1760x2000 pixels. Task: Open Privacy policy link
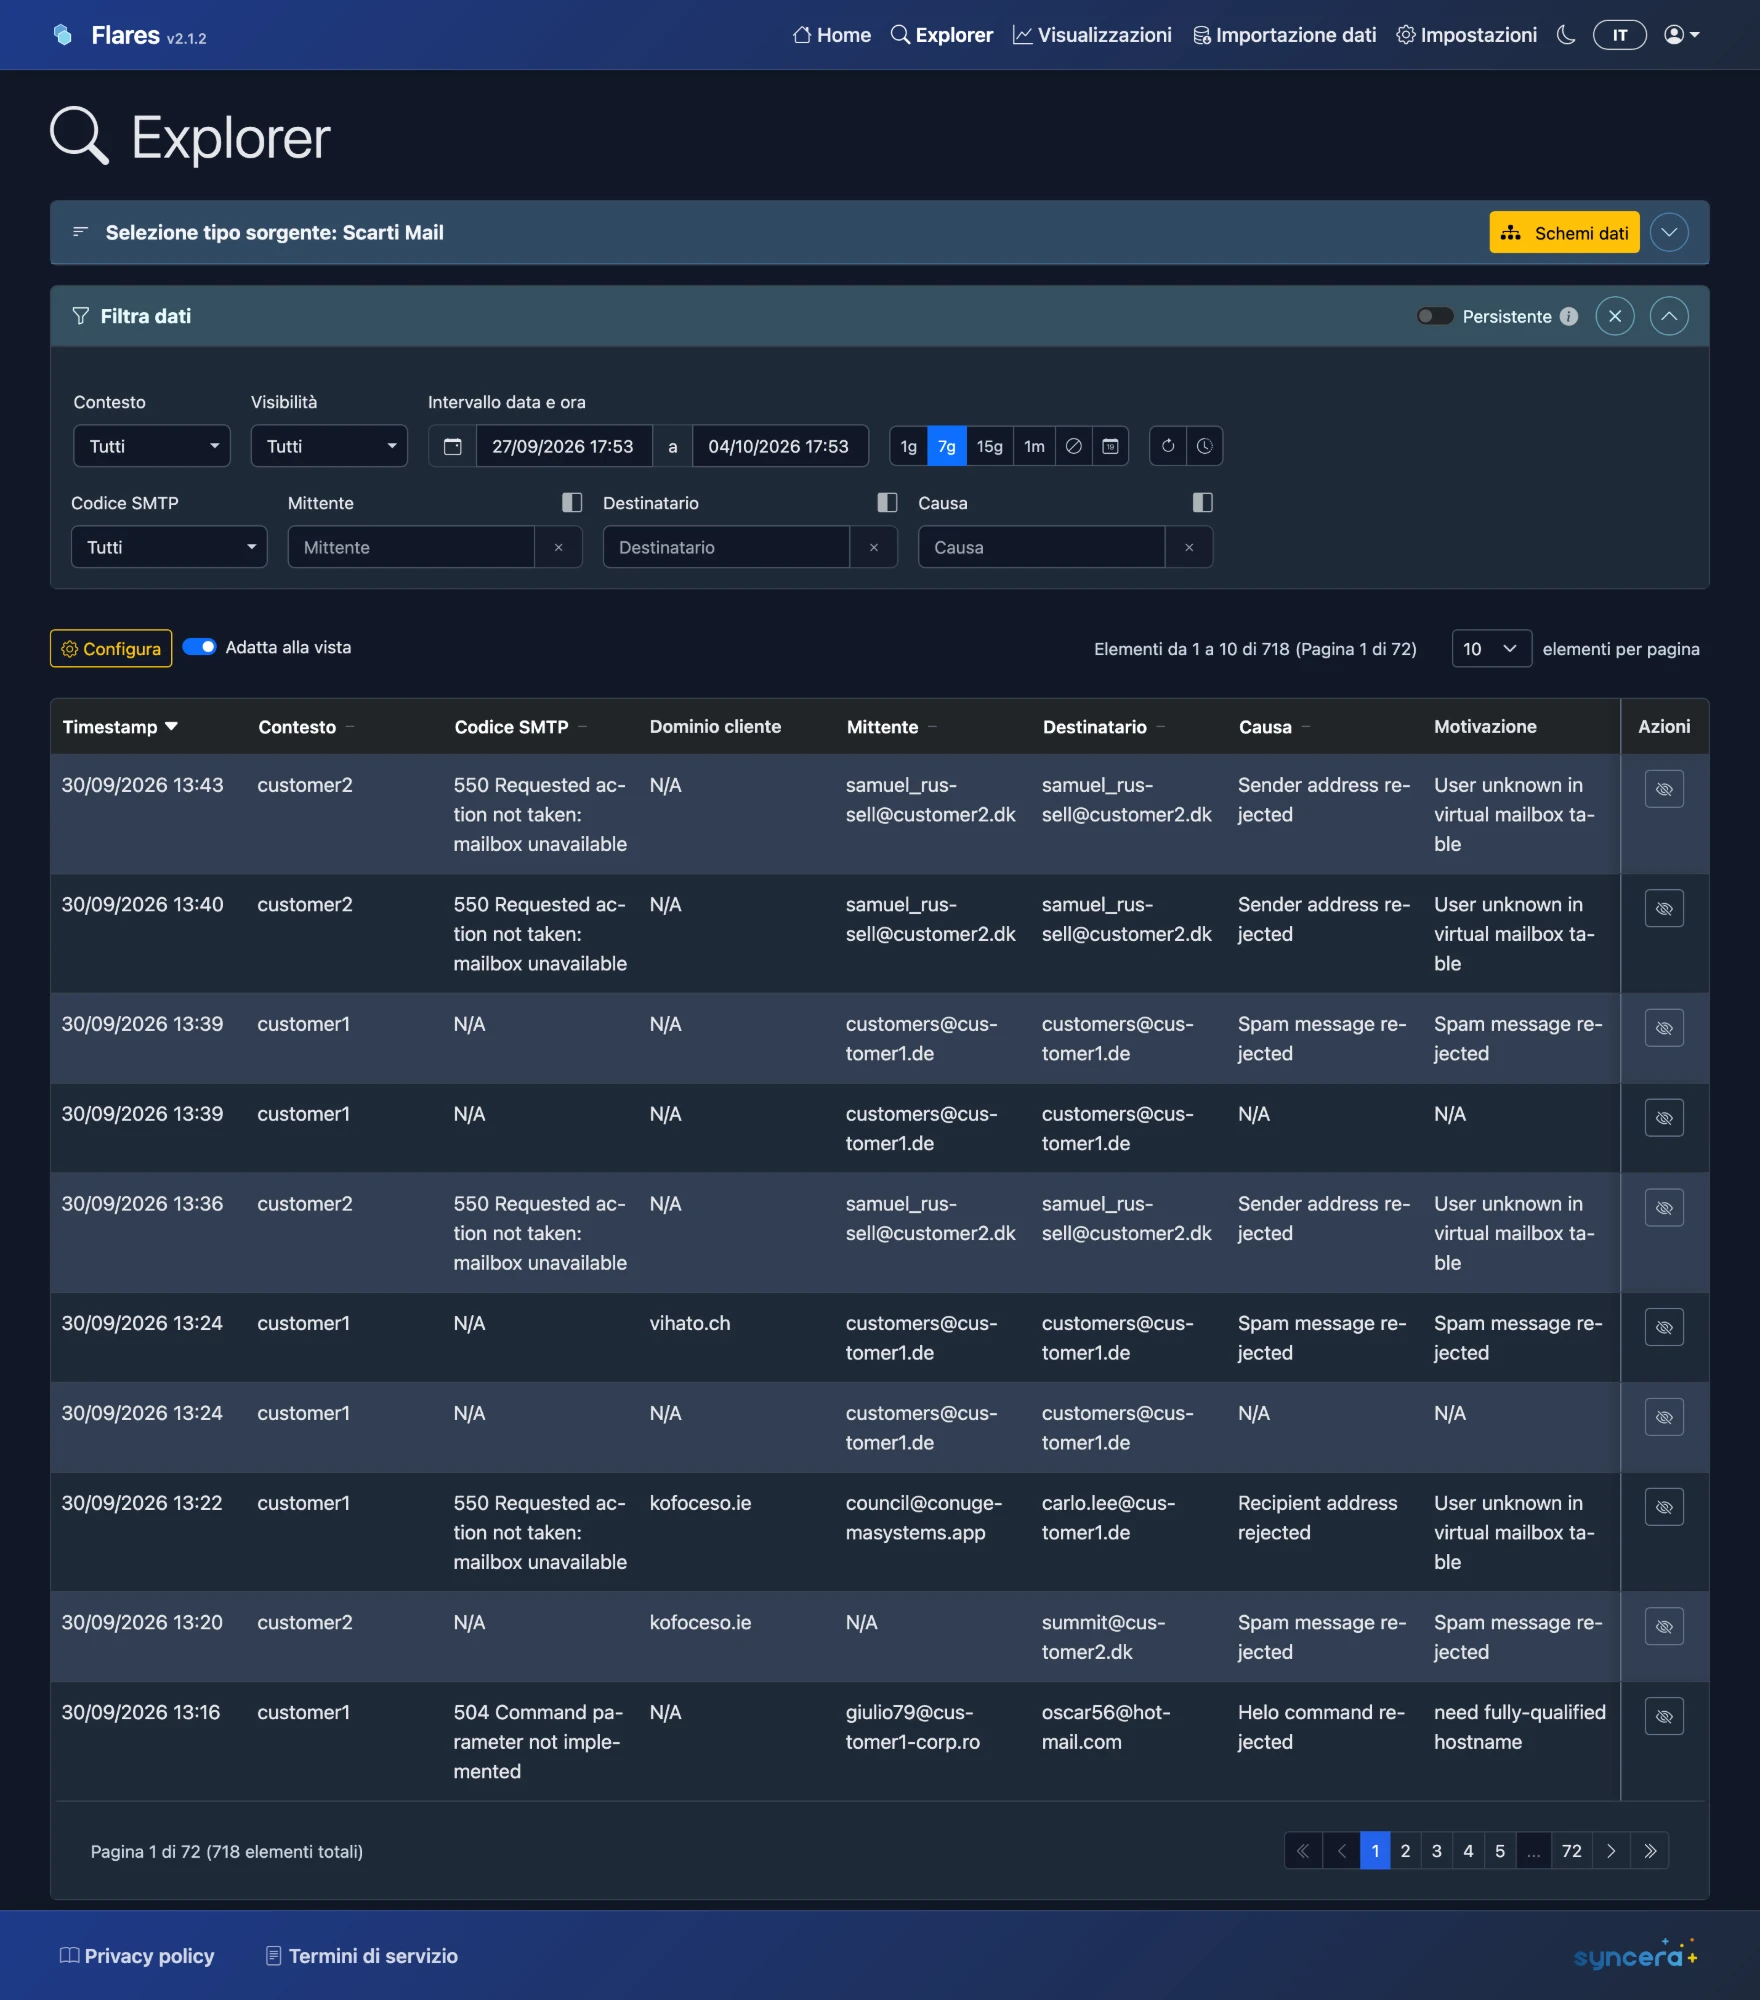click(x=137, y=1956)
